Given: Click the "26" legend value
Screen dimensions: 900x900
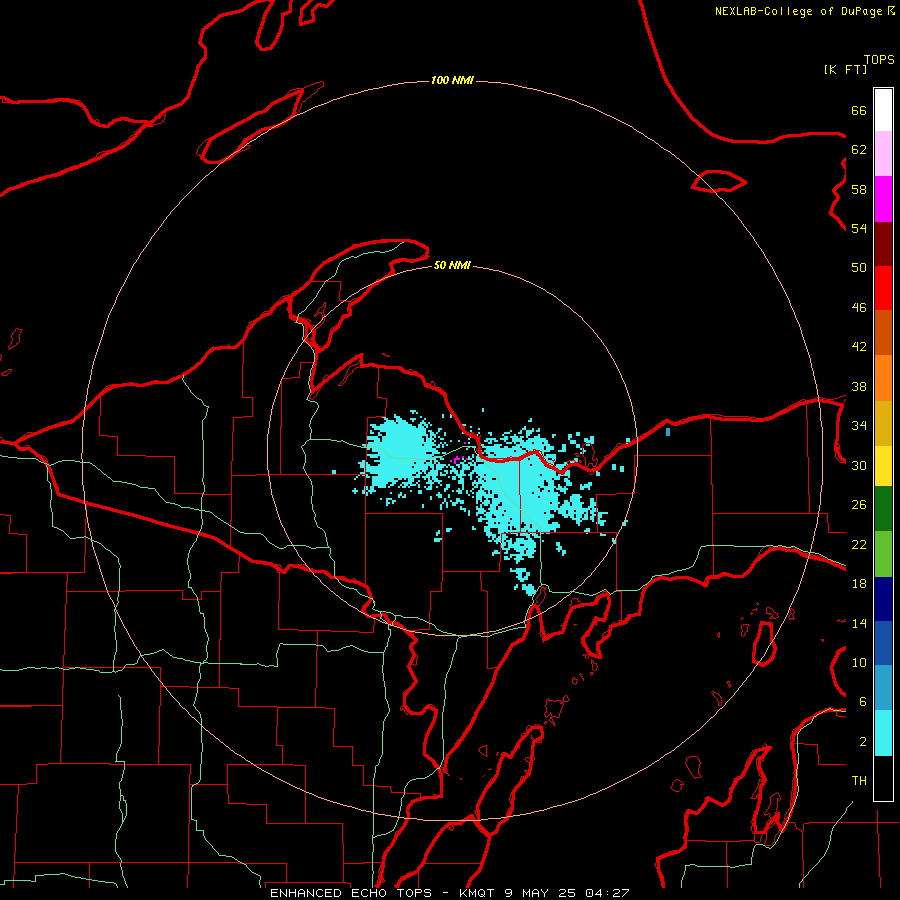Looking at the screenshot, I should [x=859, y=505].
